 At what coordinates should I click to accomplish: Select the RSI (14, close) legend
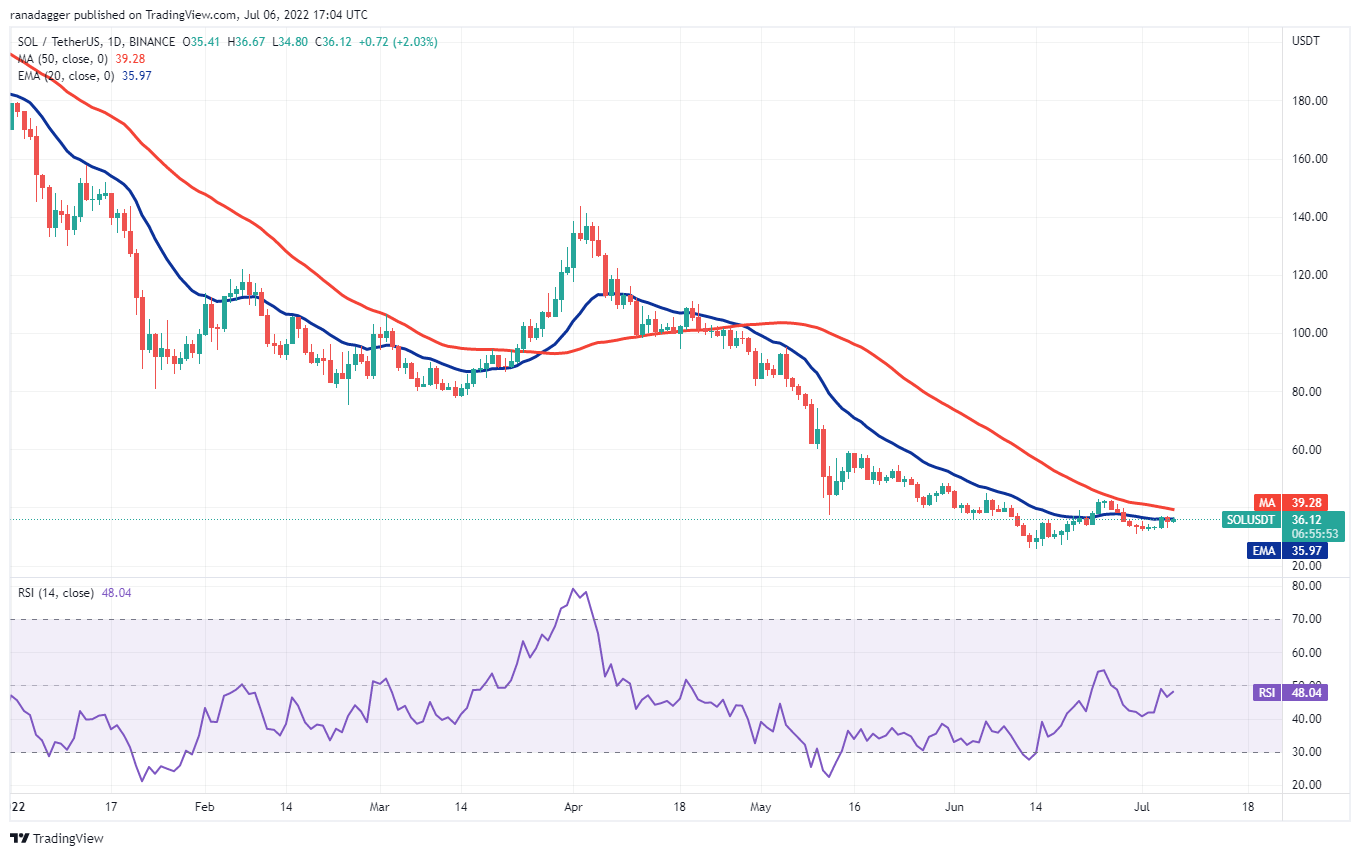(56, 593)
